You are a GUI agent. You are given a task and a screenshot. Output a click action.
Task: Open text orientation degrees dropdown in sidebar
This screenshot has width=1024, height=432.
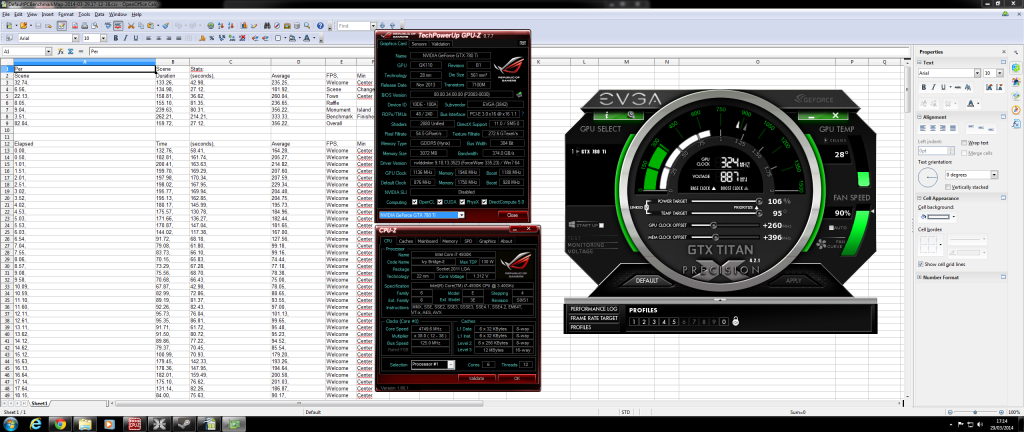995,175
